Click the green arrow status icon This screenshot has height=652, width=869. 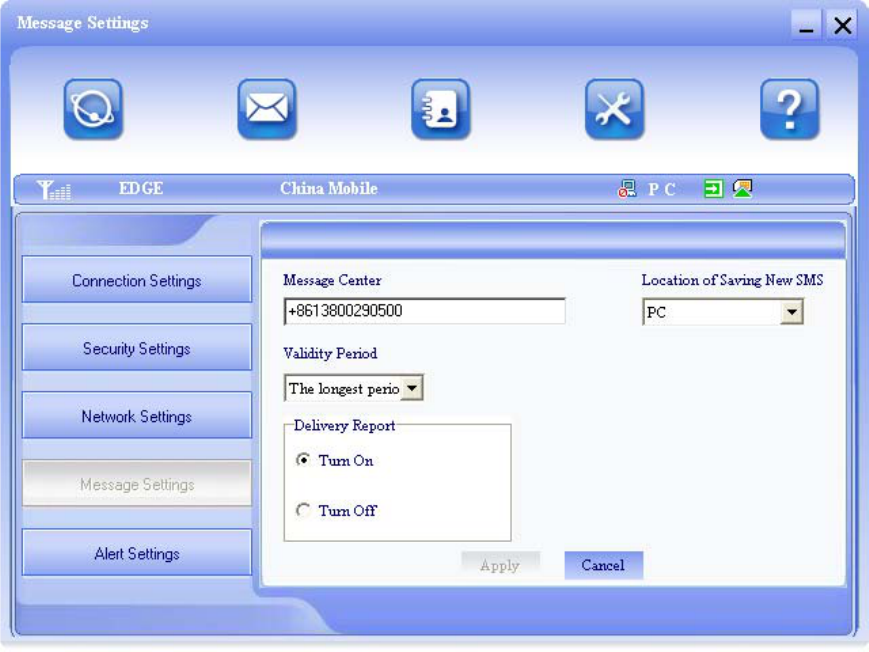coord(713,189)
